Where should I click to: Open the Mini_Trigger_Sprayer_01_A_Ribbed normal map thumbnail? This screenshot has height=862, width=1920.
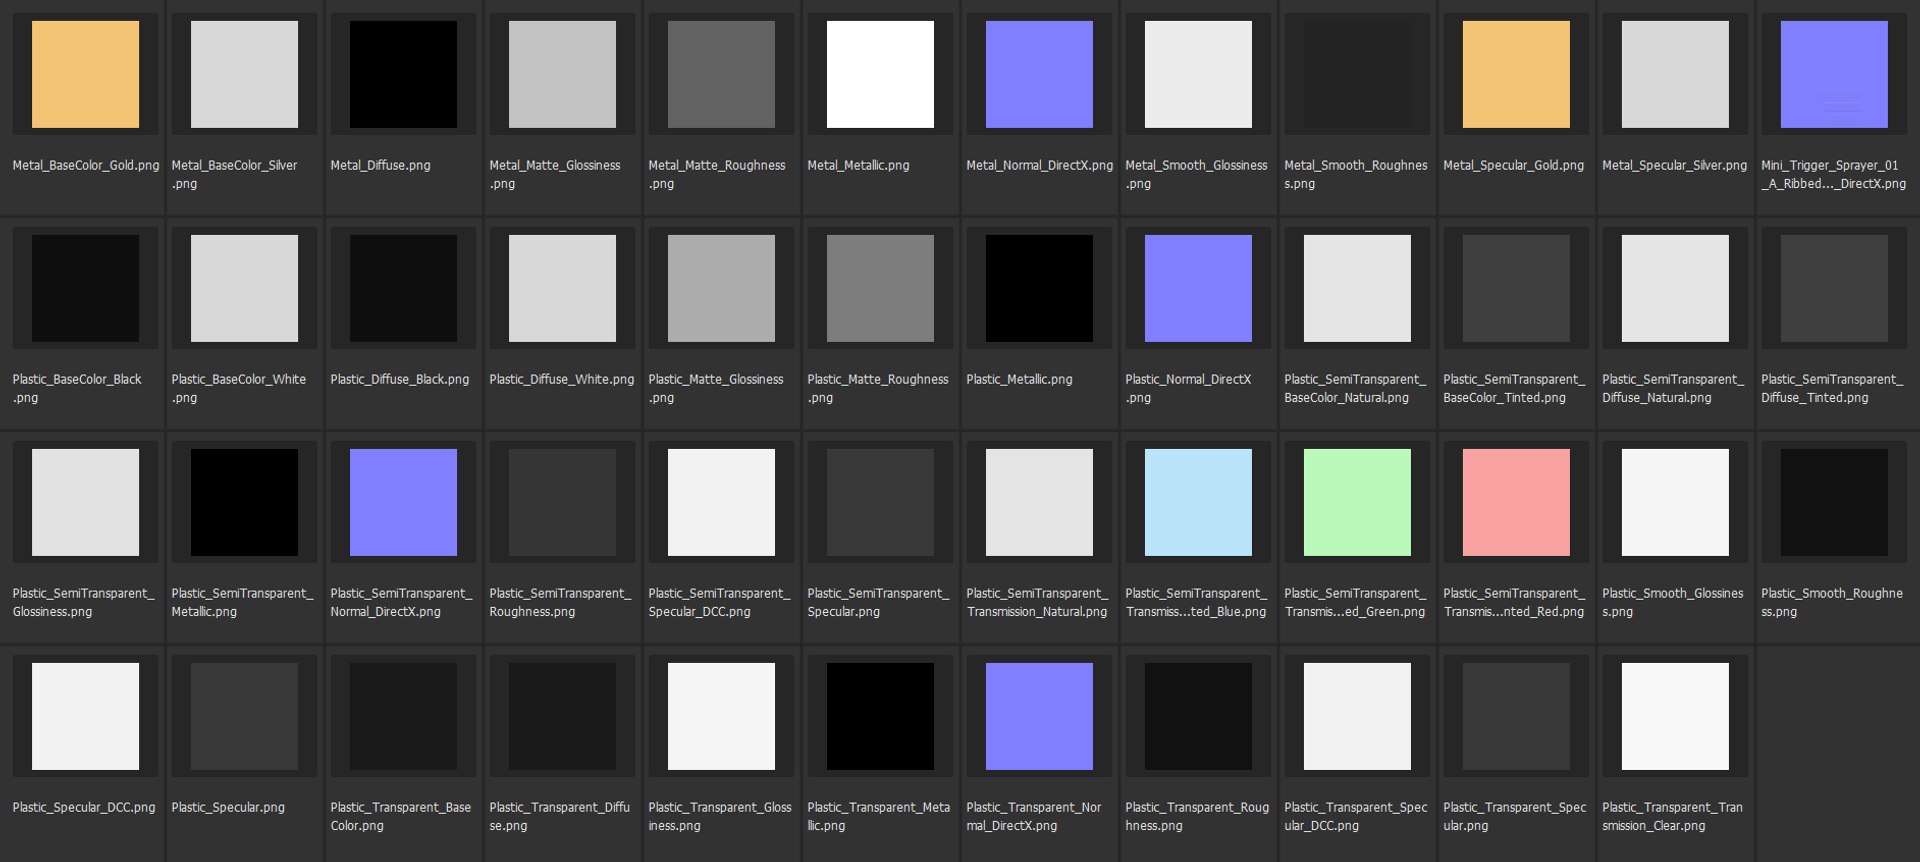pyautogui.click(x=1834, y=74)
